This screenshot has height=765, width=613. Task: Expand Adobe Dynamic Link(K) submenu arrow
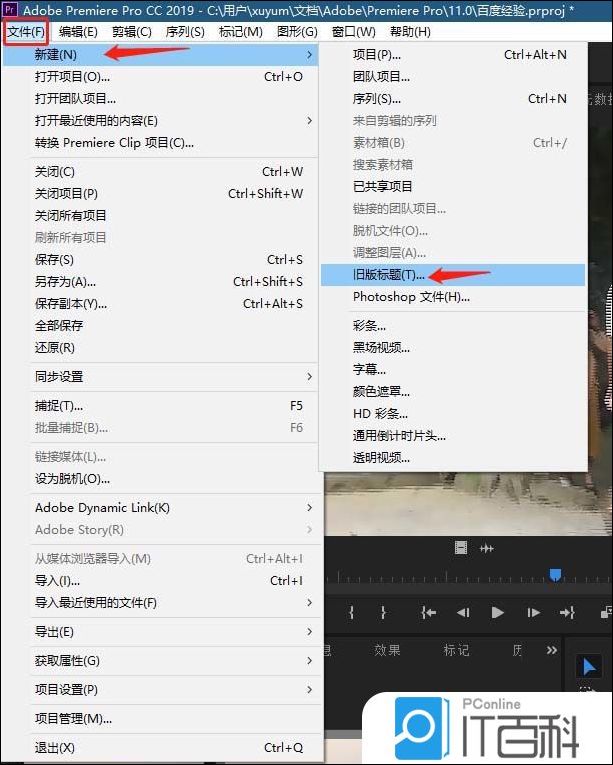[309, 507]
